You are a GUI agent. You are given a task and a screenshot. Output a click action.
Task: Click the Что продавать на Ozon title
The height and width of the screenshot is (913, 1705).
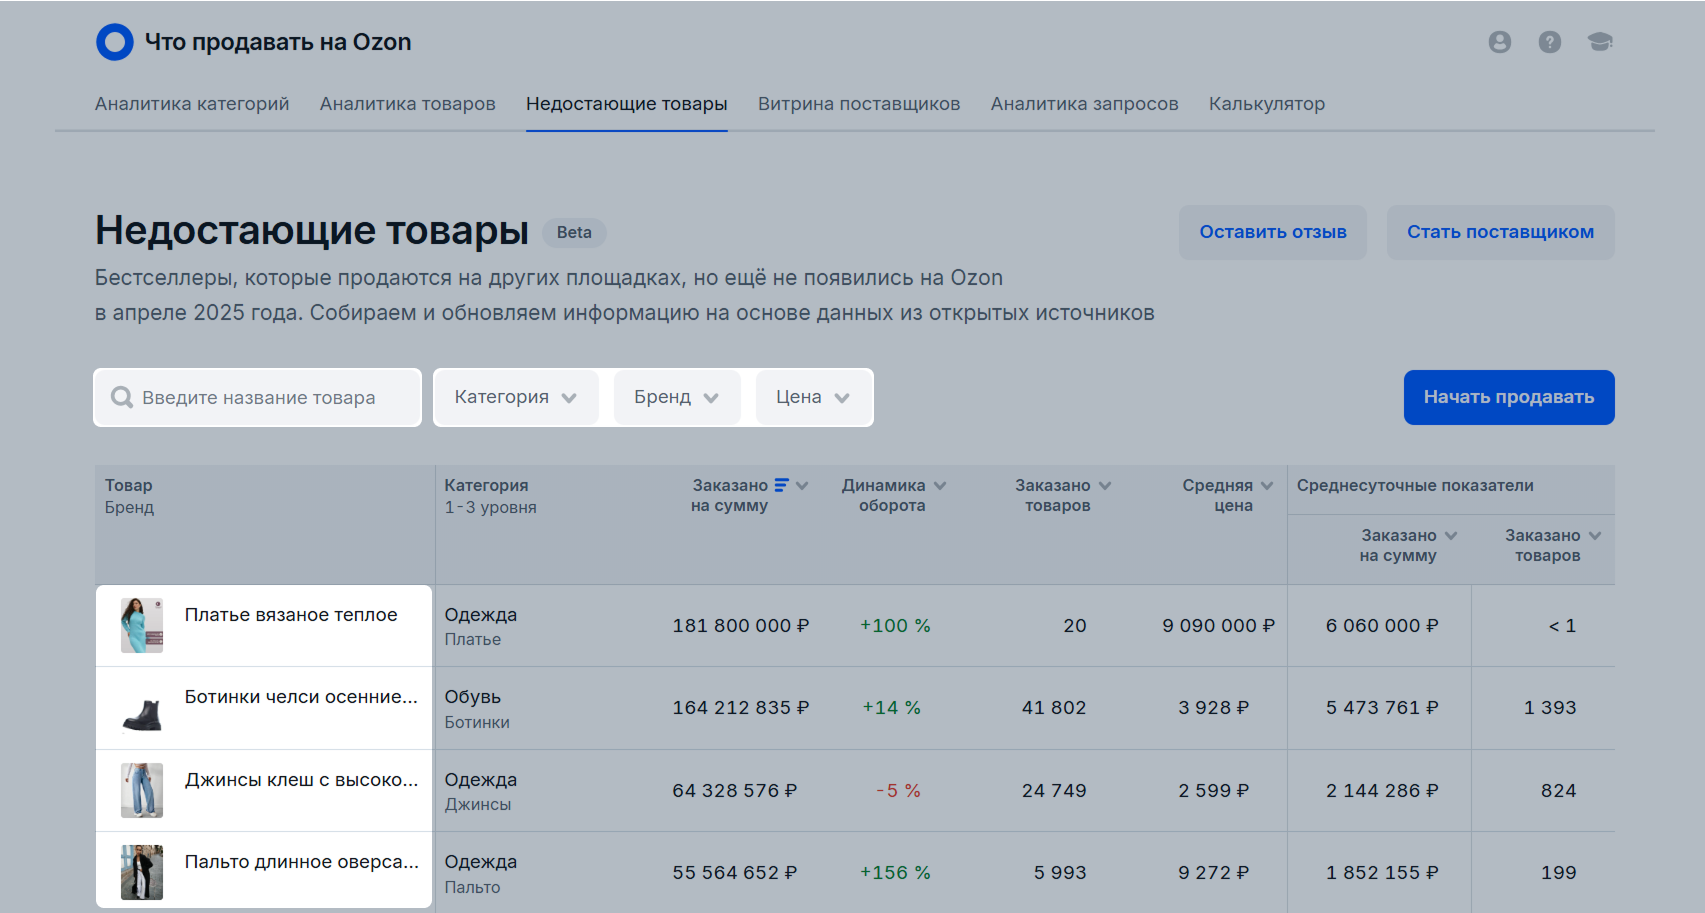(278, 42)
